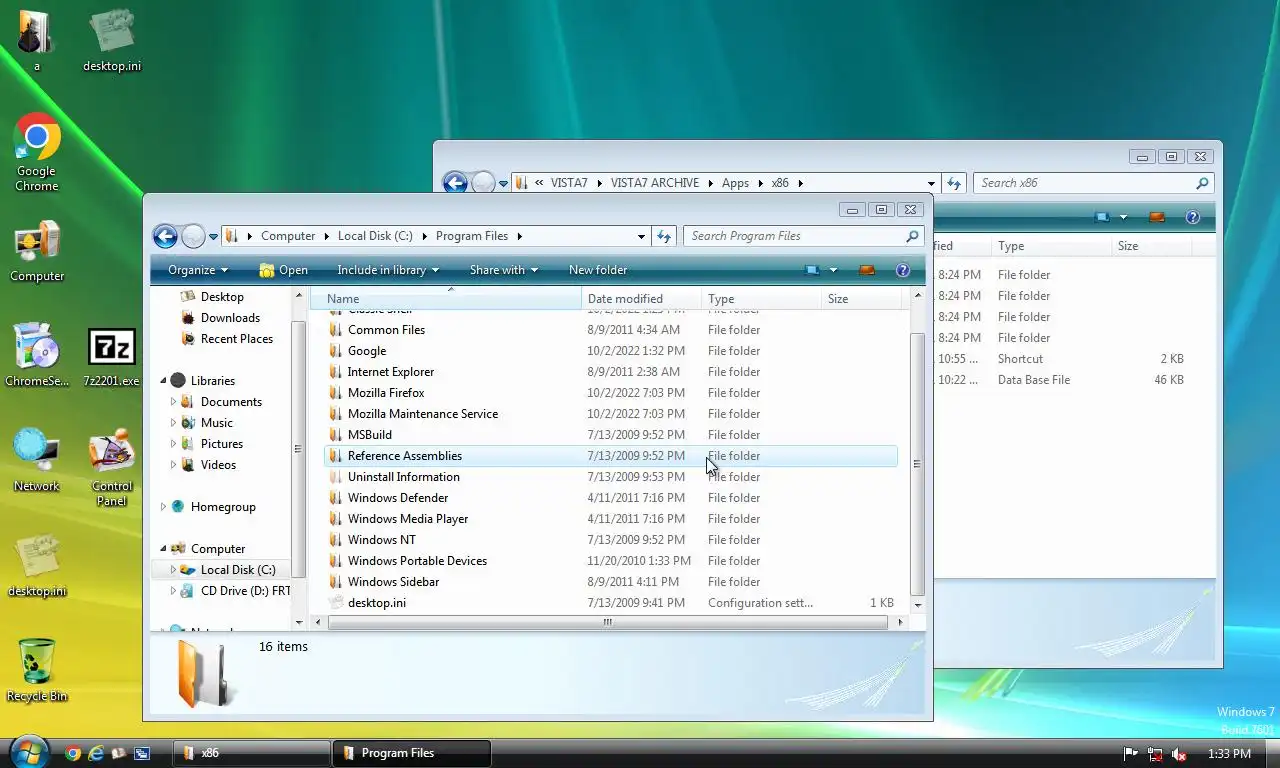Select the Computer desktop icon
The height and width of the screenshot is (768, 1280).
(x=37, y=252)
